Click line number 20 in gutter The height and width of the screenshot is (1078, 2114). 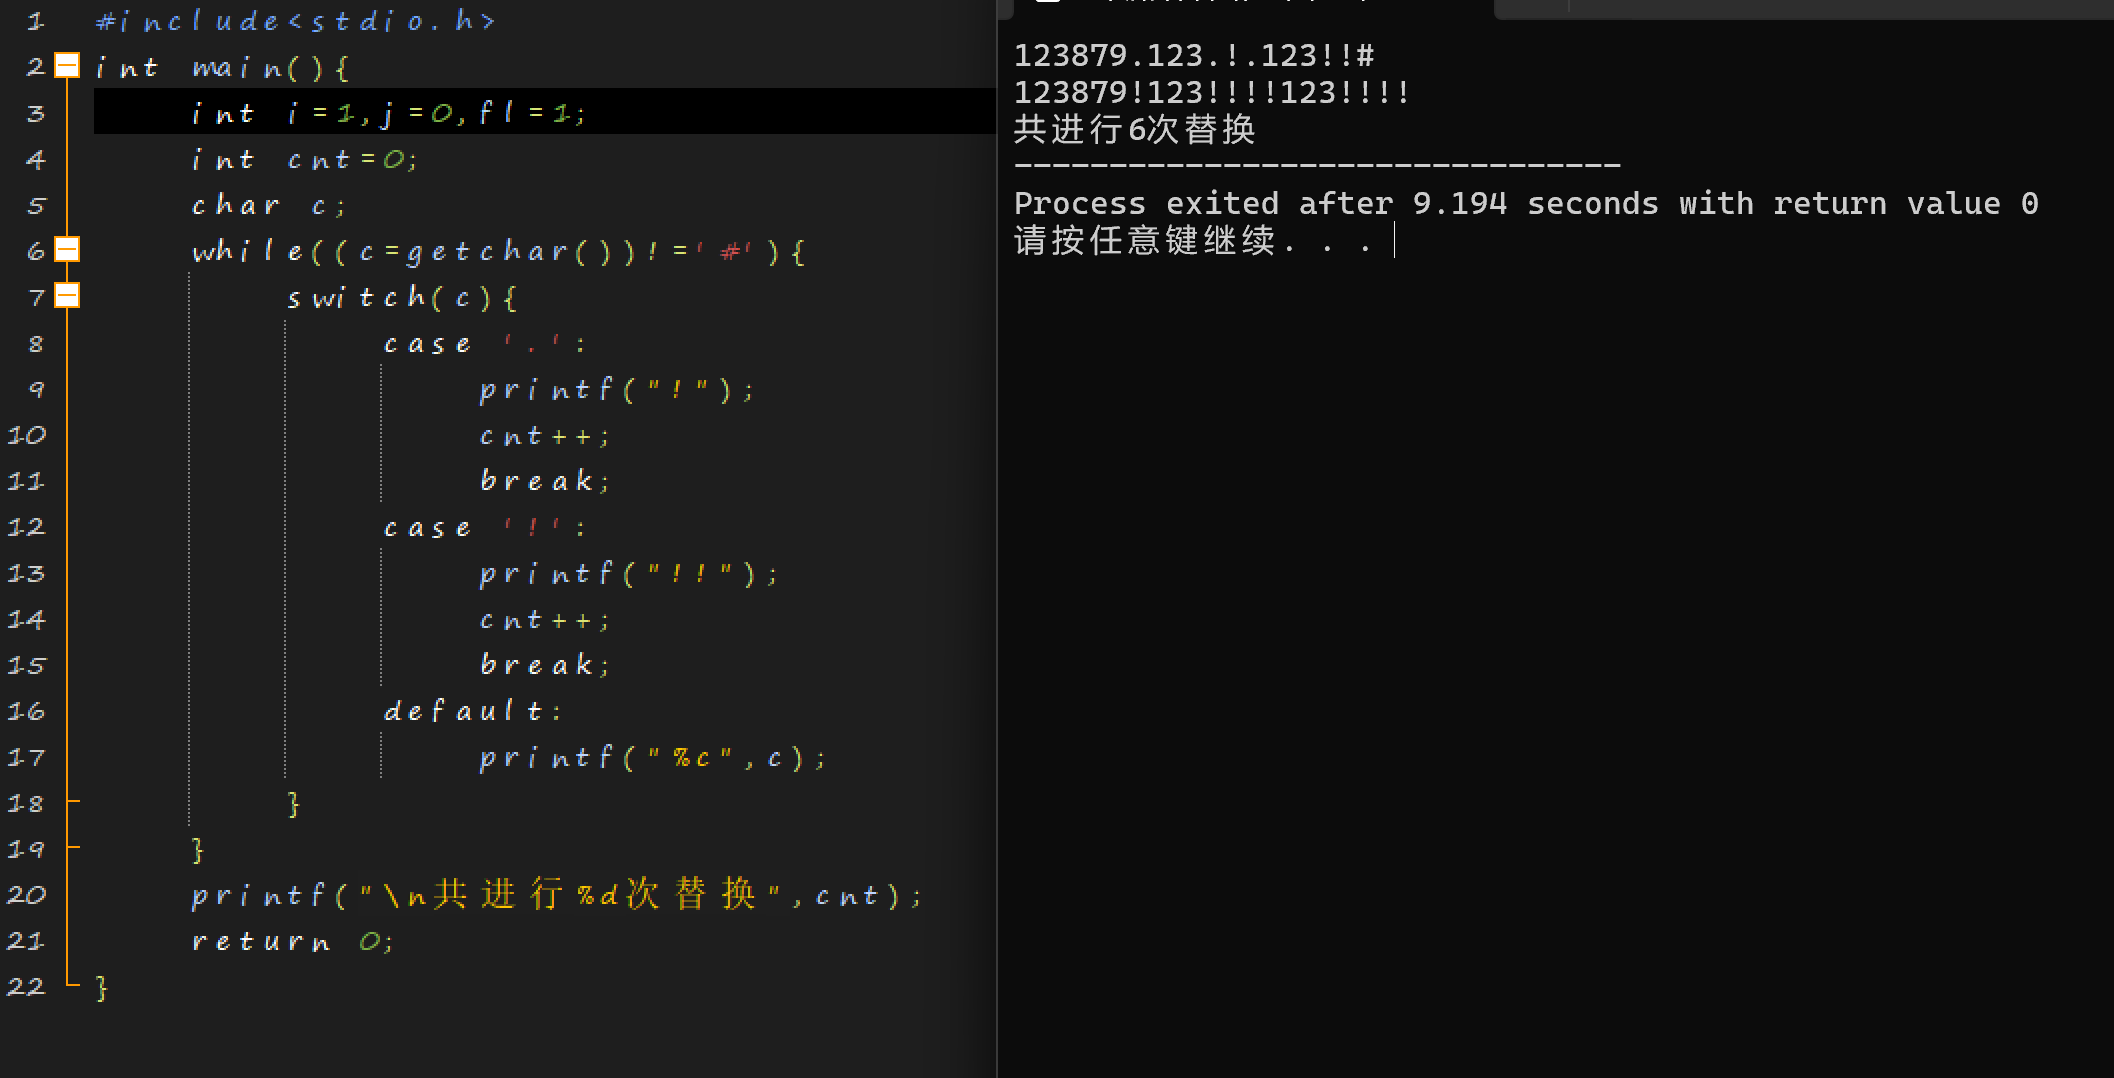(x=27, y=895)
